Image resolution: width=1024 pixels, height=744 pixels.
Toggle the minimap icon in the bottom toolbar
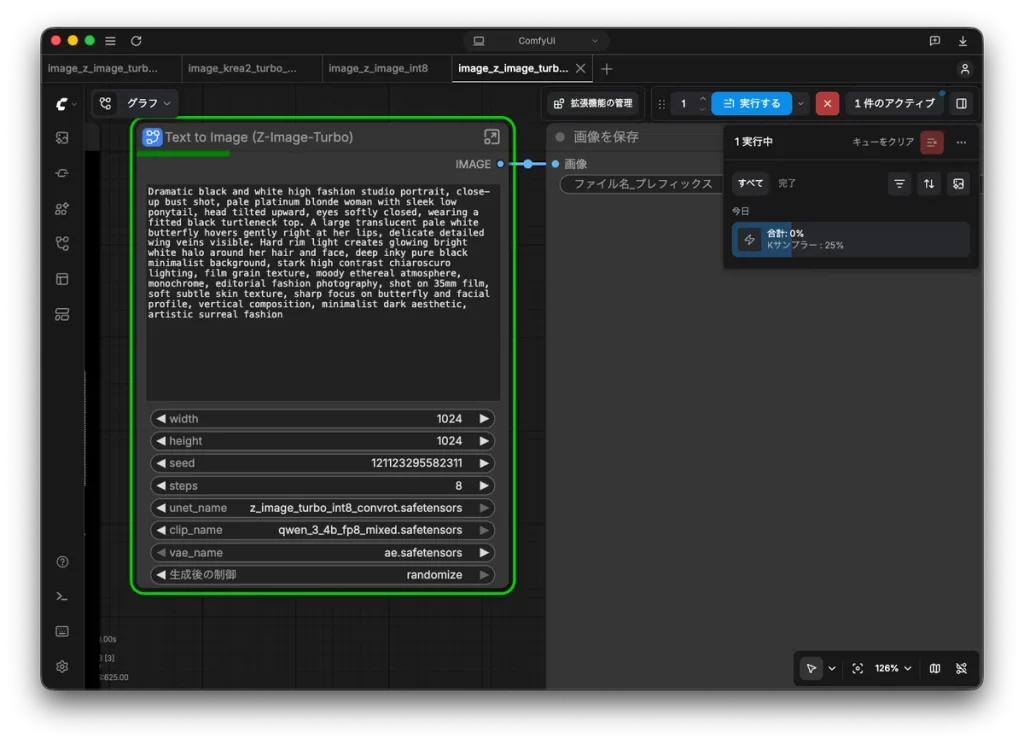[935, 668]
